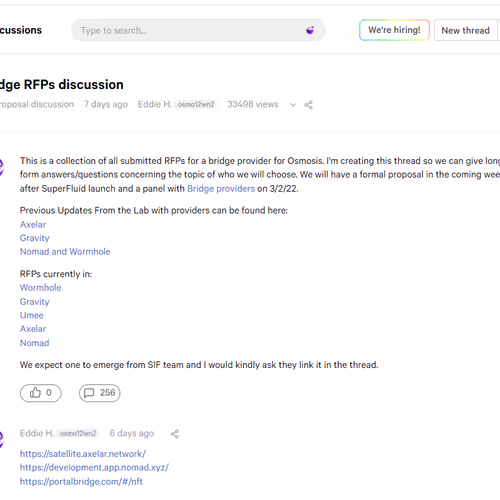The width and height of the screenshot is (500, 500).
Task: Open Gravity link under Previous Updates
Action: coord(35,238)
